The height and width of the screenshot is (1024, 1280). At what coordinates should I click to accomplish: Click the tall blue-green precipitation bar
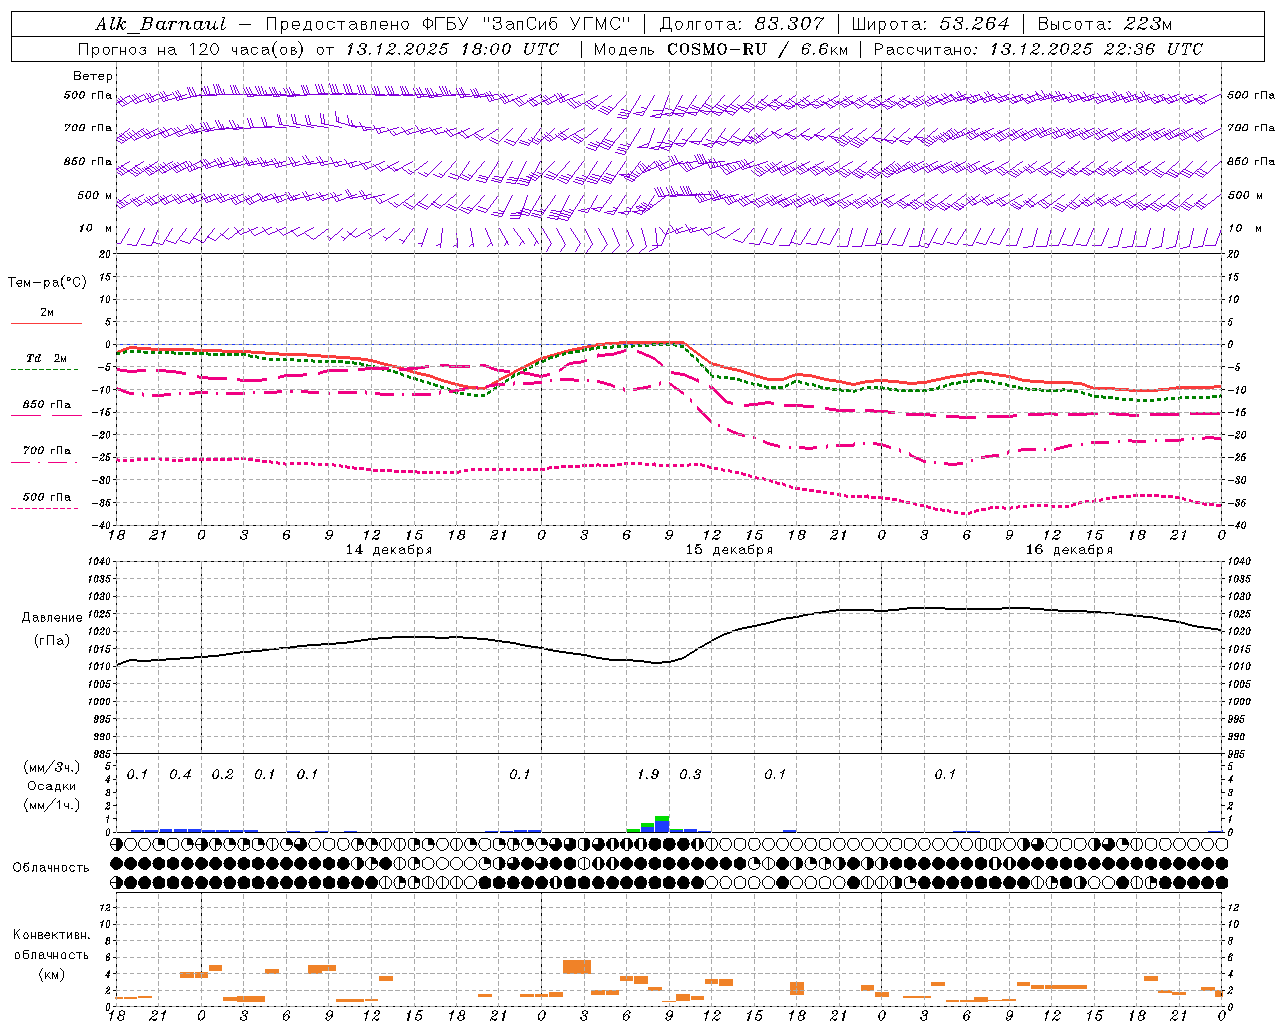point(662,824)
